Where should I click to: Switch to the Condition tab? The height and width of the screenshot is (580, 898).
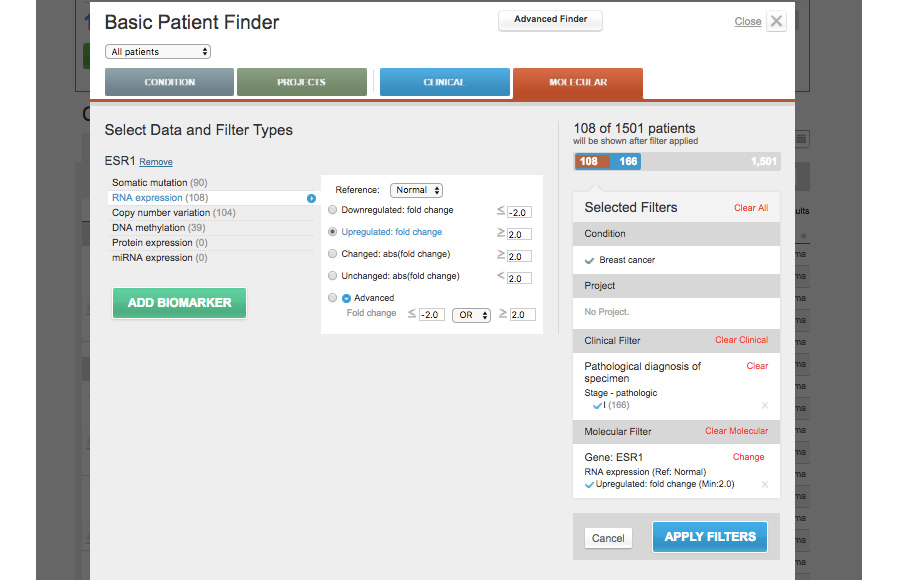click(x=169, y=82)
